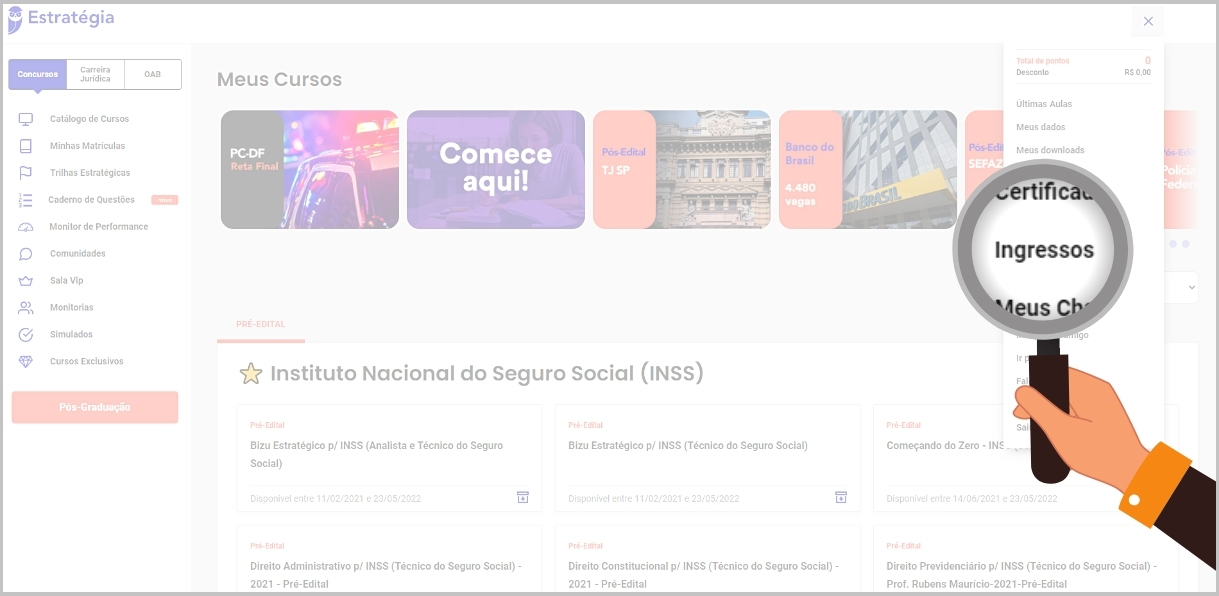The height and width of the screenshot is (596, 1219).
Task: Open Meus downloads menu entry
Action: click(1050, 150)
